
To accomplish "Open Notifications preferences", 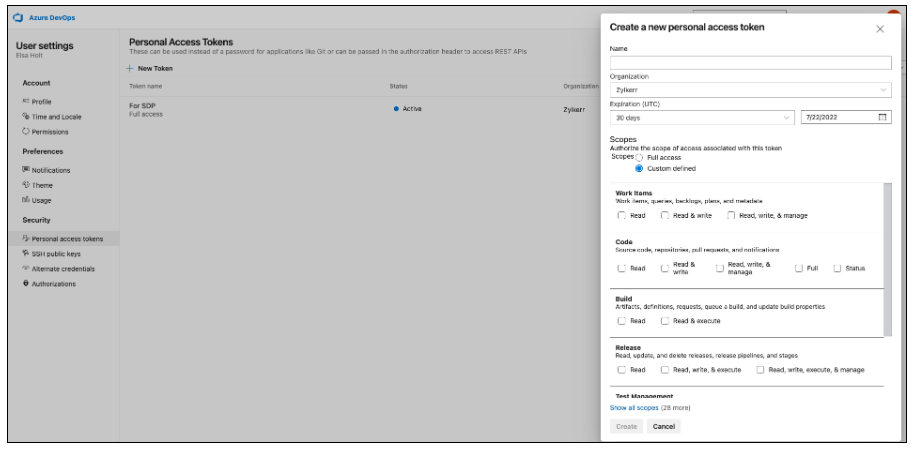I will [x=51, y=170].
